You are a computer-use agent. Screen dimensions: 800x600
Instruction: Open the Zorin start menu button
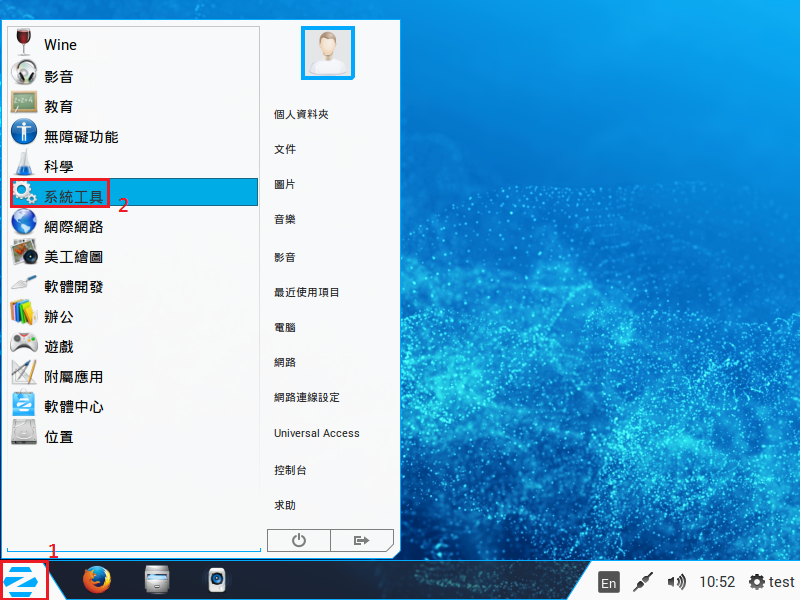tap(24, 580)
